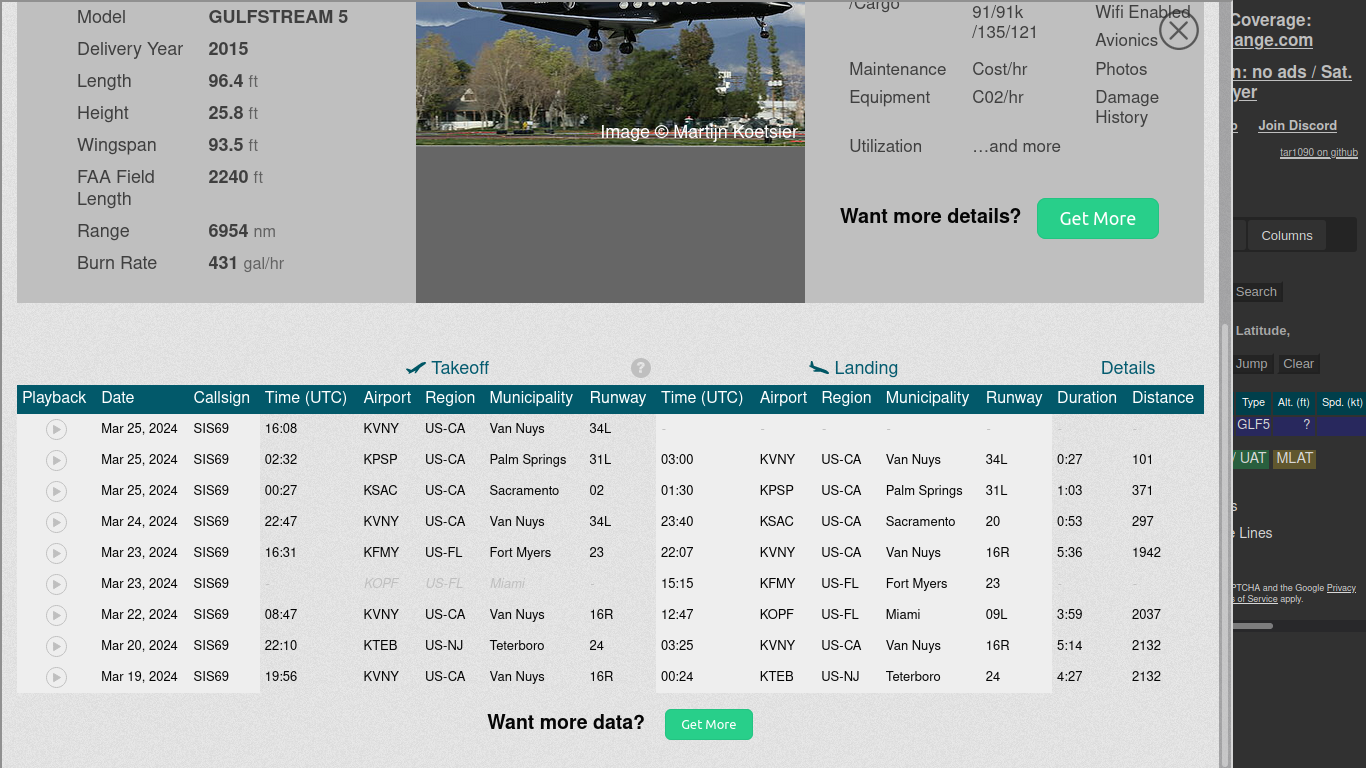
Task: Click the GULFSTREAM 5 model value
Action: (278, 17)
